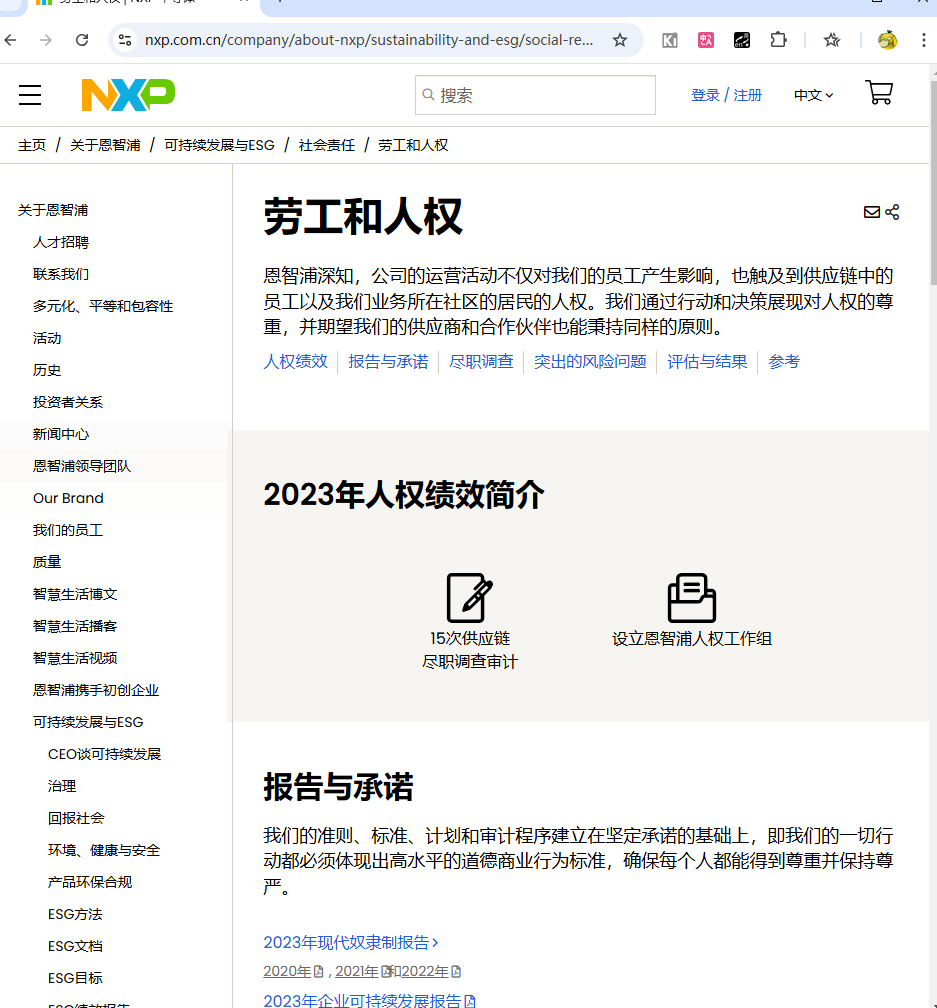Screen dimensions: 937x1008
Task: Select 恩智浦携手初创企业 in sidebar
Action: pyautogui.click(x=96, y=690)
